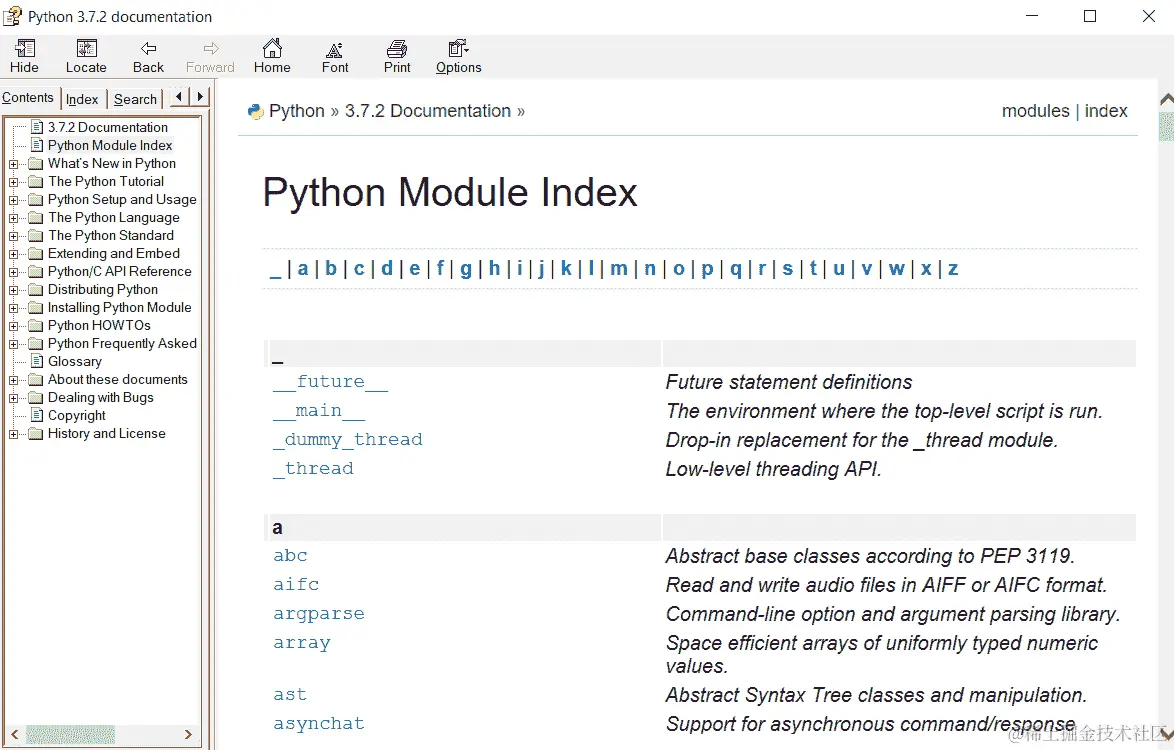
Task: Select About these documents tree item
Action: tap(118, 379)
